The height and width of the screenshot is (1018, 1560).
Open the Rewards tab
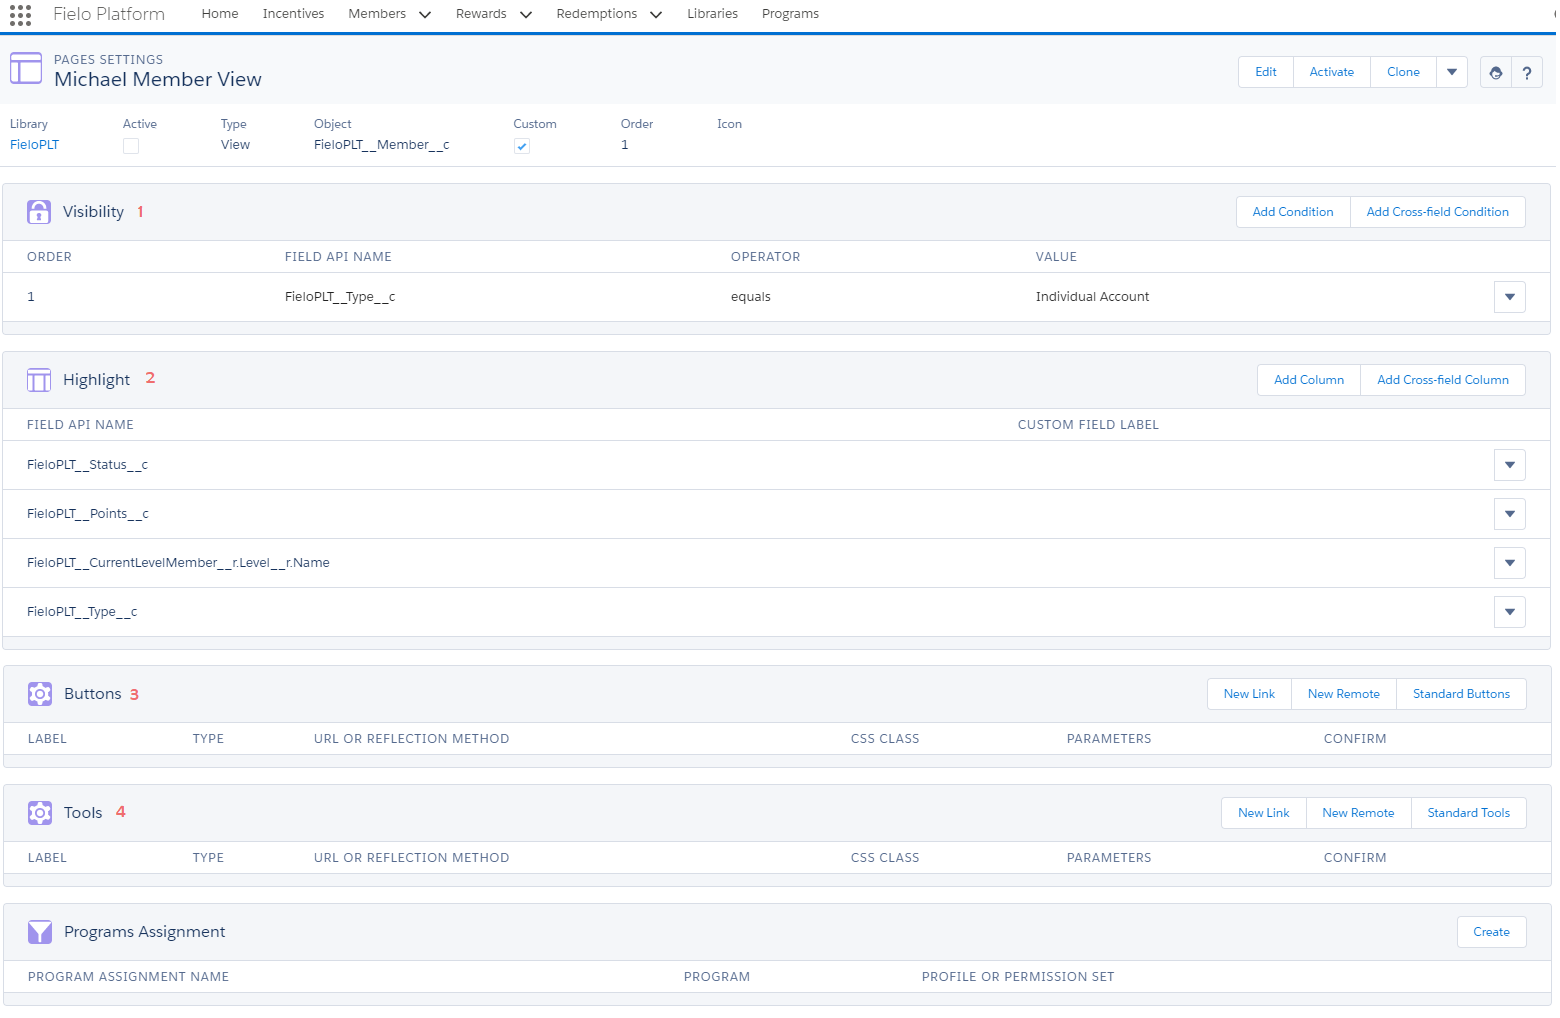click(x=481, y=14)
